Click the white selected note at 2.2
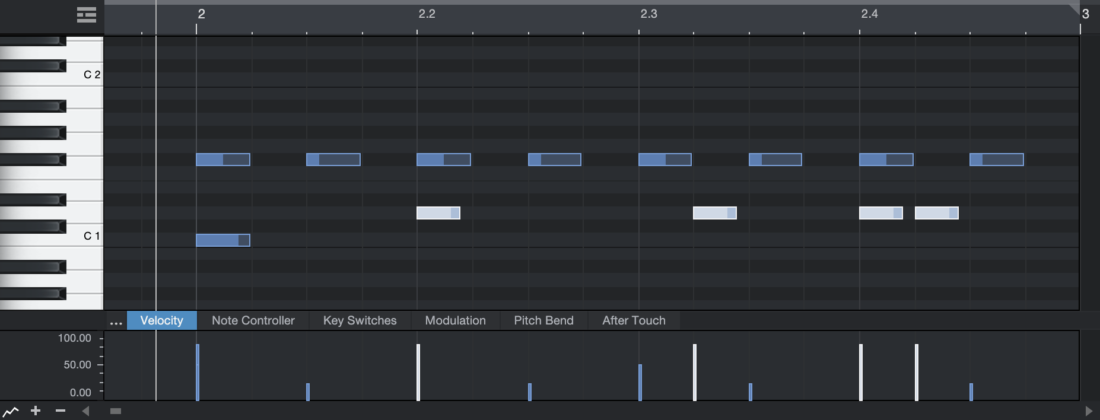 click(x=438, y=212)
